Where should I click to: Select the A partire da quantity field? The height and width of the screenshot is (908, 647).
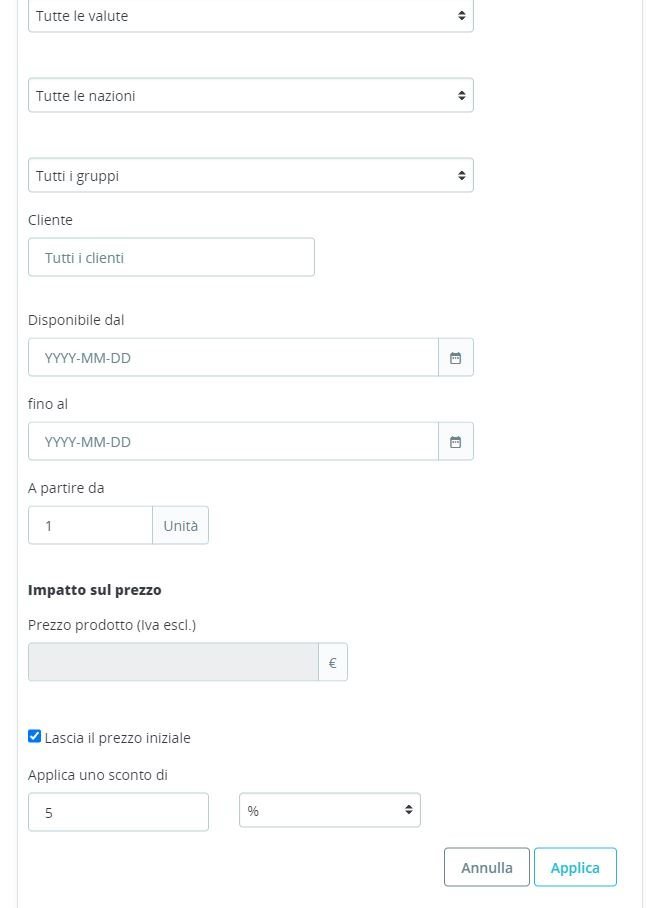90,526
